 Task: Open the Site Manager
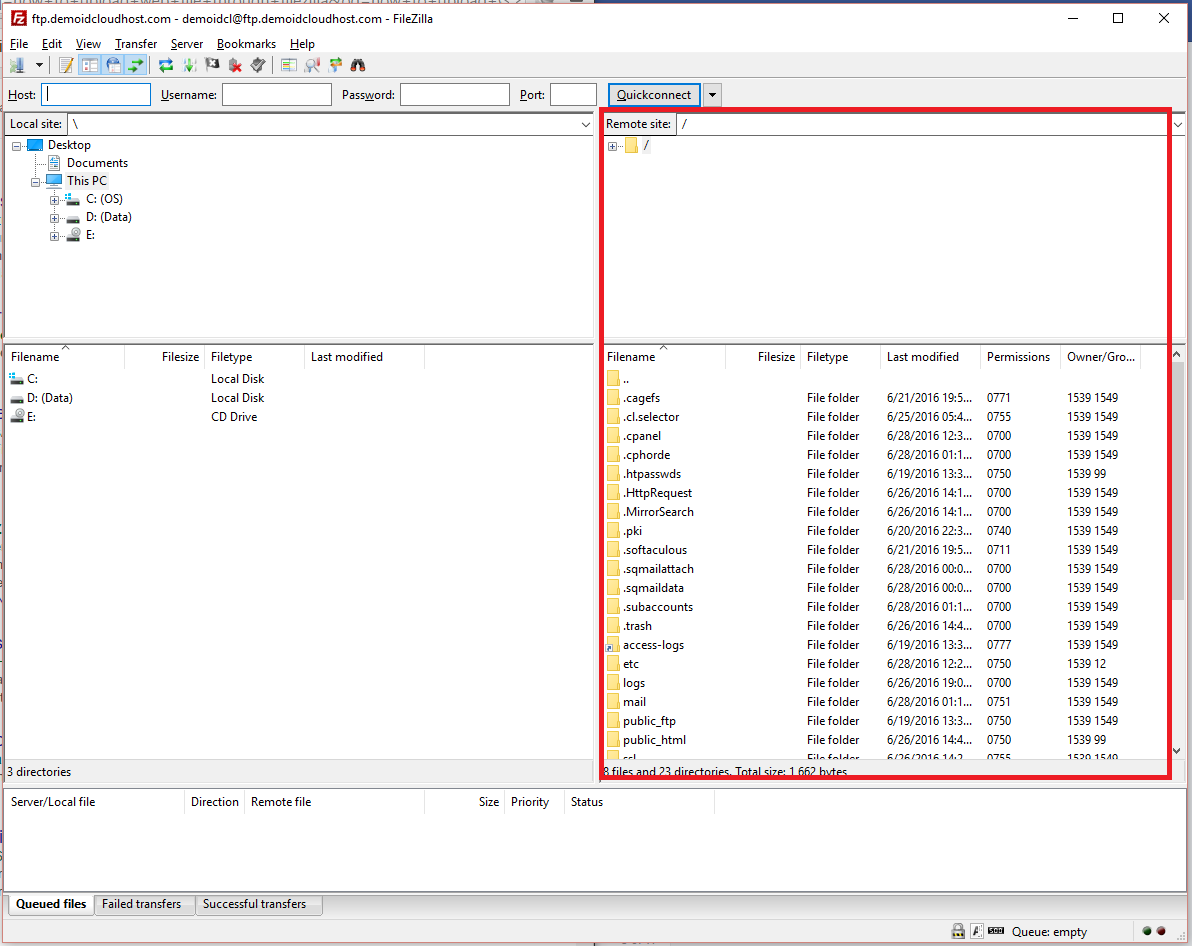pos(18,64)
